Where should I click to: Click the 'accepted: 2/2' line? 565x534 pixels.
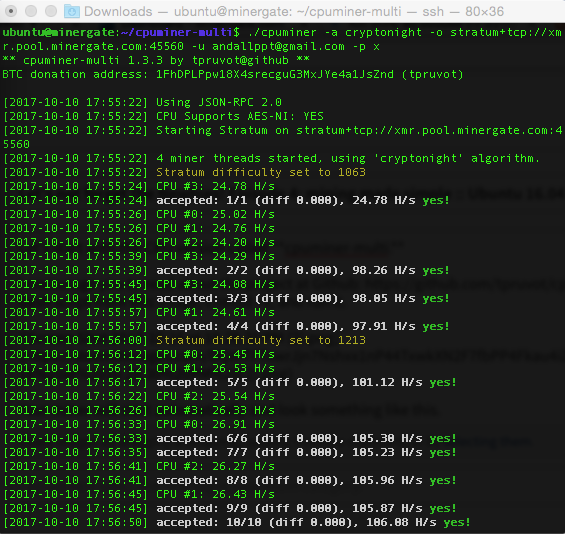pyautogui.click(x=226, y=271)
